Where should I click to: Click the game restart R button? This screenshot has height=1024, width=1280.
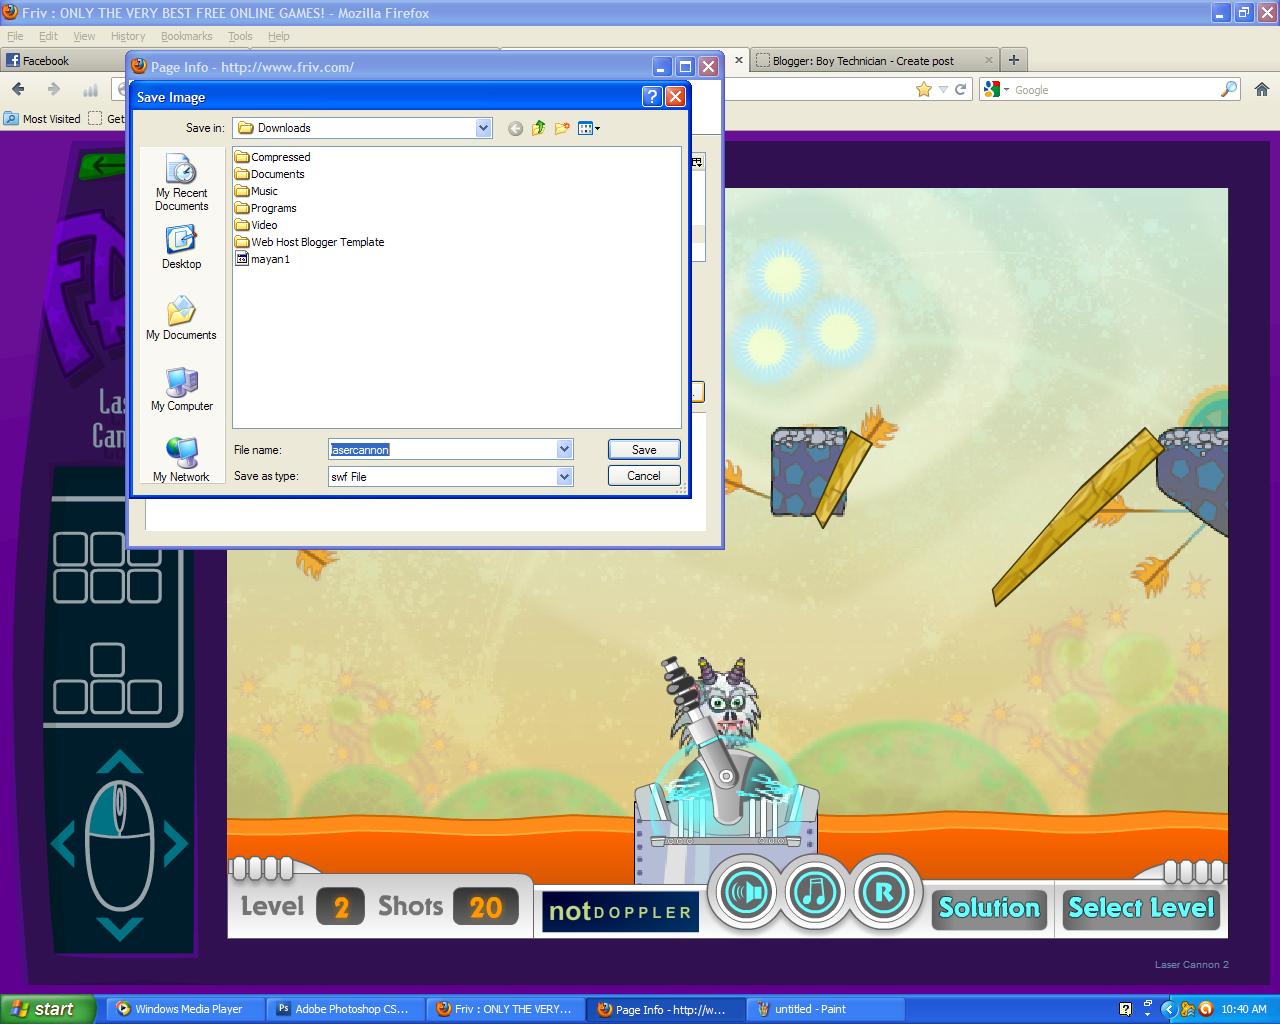(x=885, y=892)
